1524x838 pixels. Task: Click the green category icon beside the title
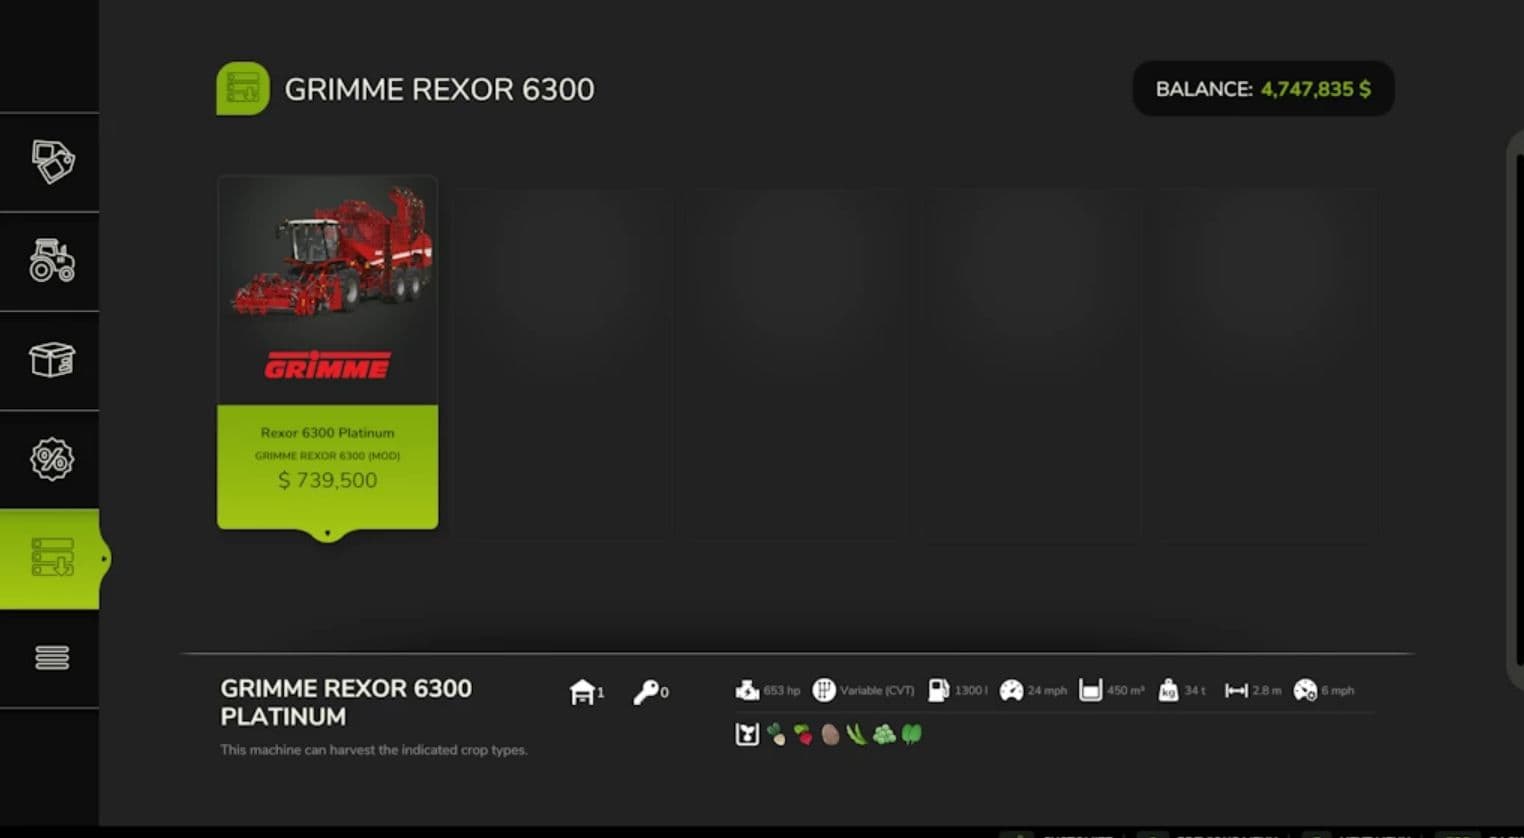pos(243,89)
